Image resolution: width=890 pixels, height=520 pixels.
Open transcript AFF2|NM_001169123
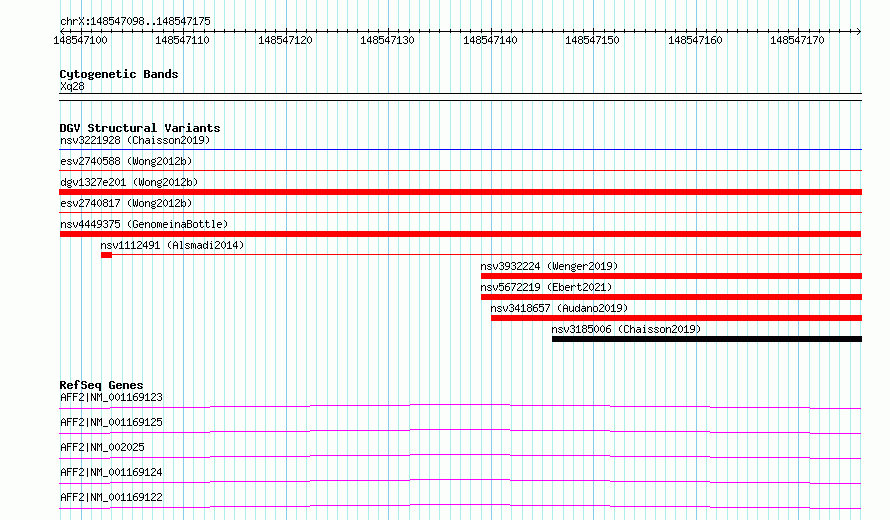point(111,397)
